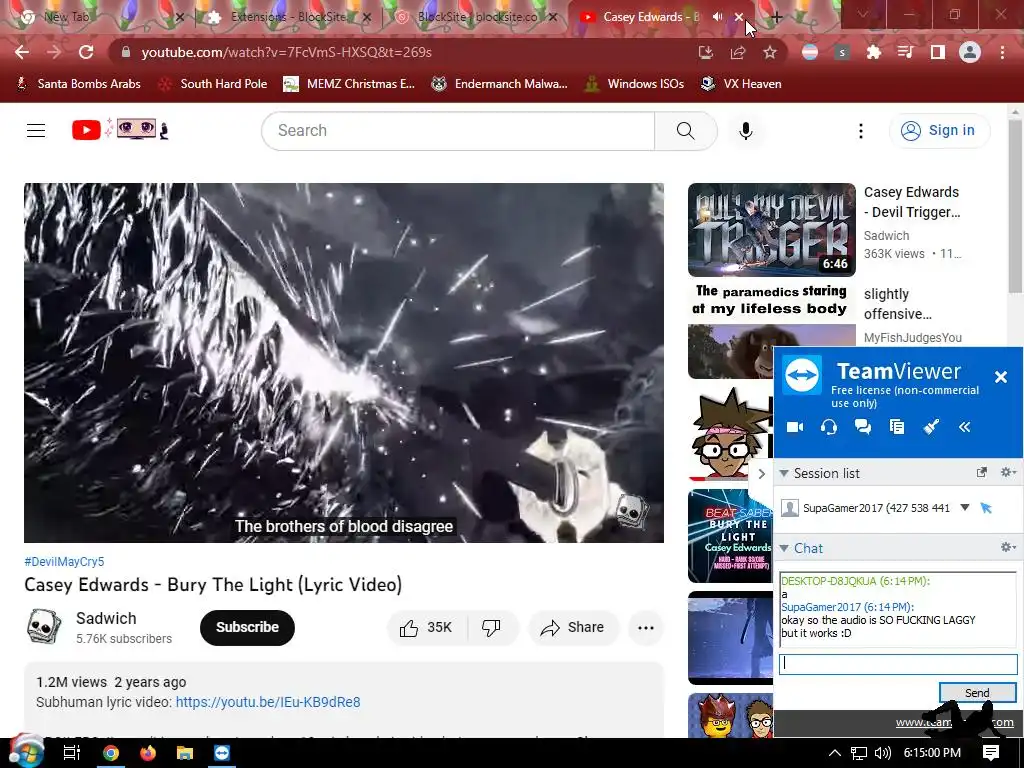Bookmark this page with the star icon

(x=770, y=52)
